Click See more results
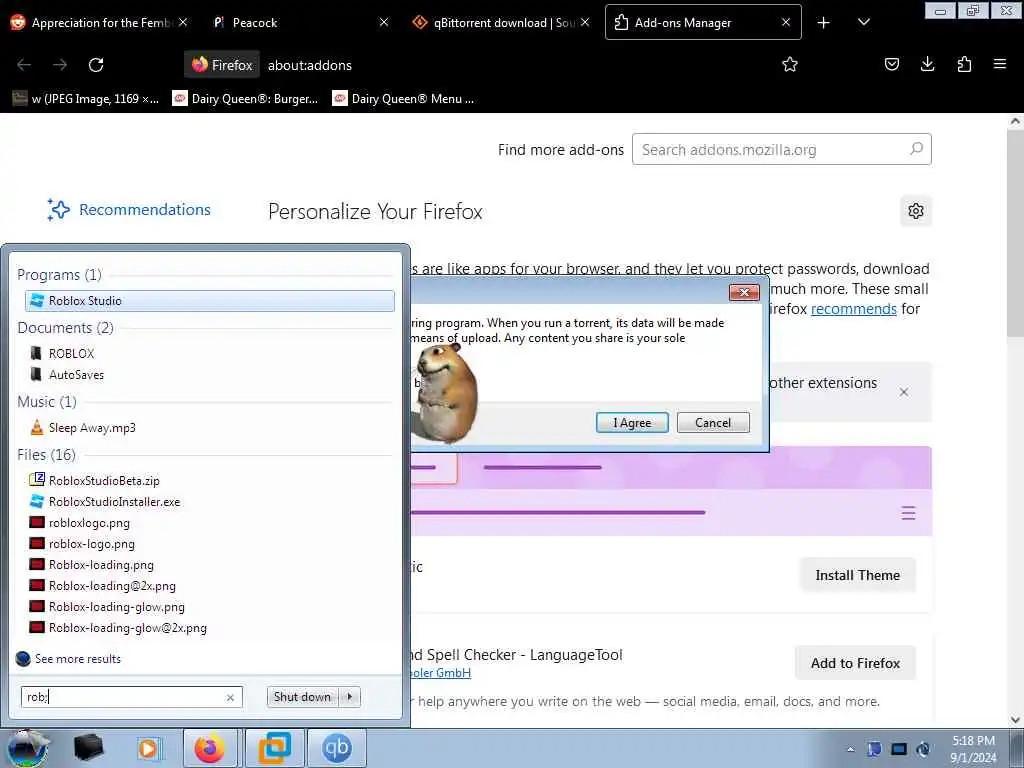The height and width of the screenshot is (768, 1024). tap(69, 658)
